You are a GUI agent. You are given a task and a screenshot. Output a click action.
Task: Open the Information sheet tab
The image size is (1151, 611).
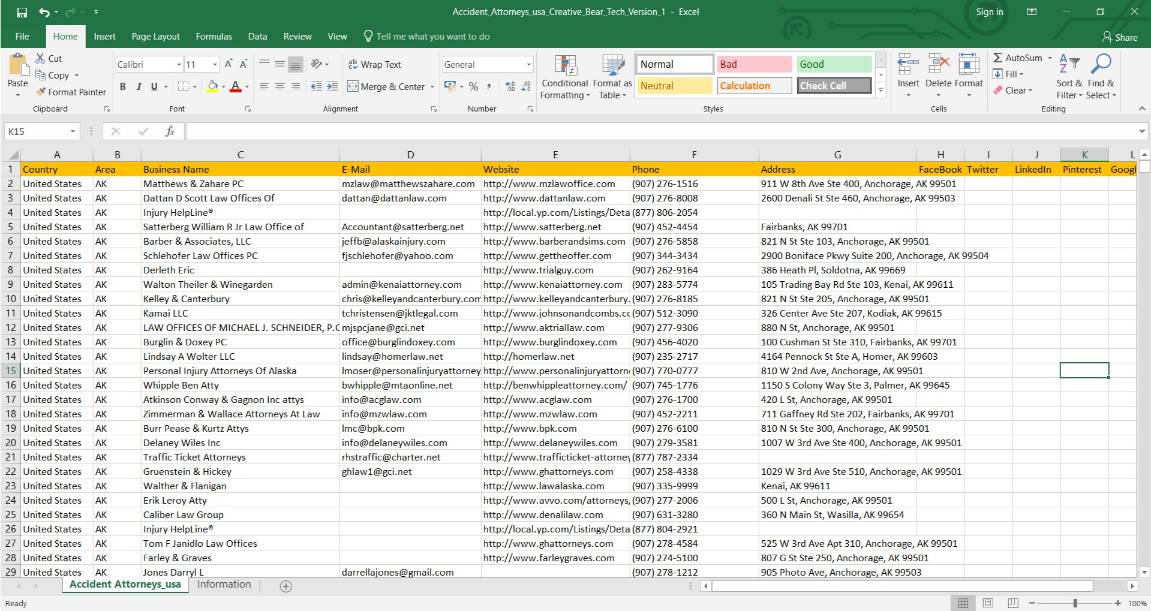(x=224, y=585)
